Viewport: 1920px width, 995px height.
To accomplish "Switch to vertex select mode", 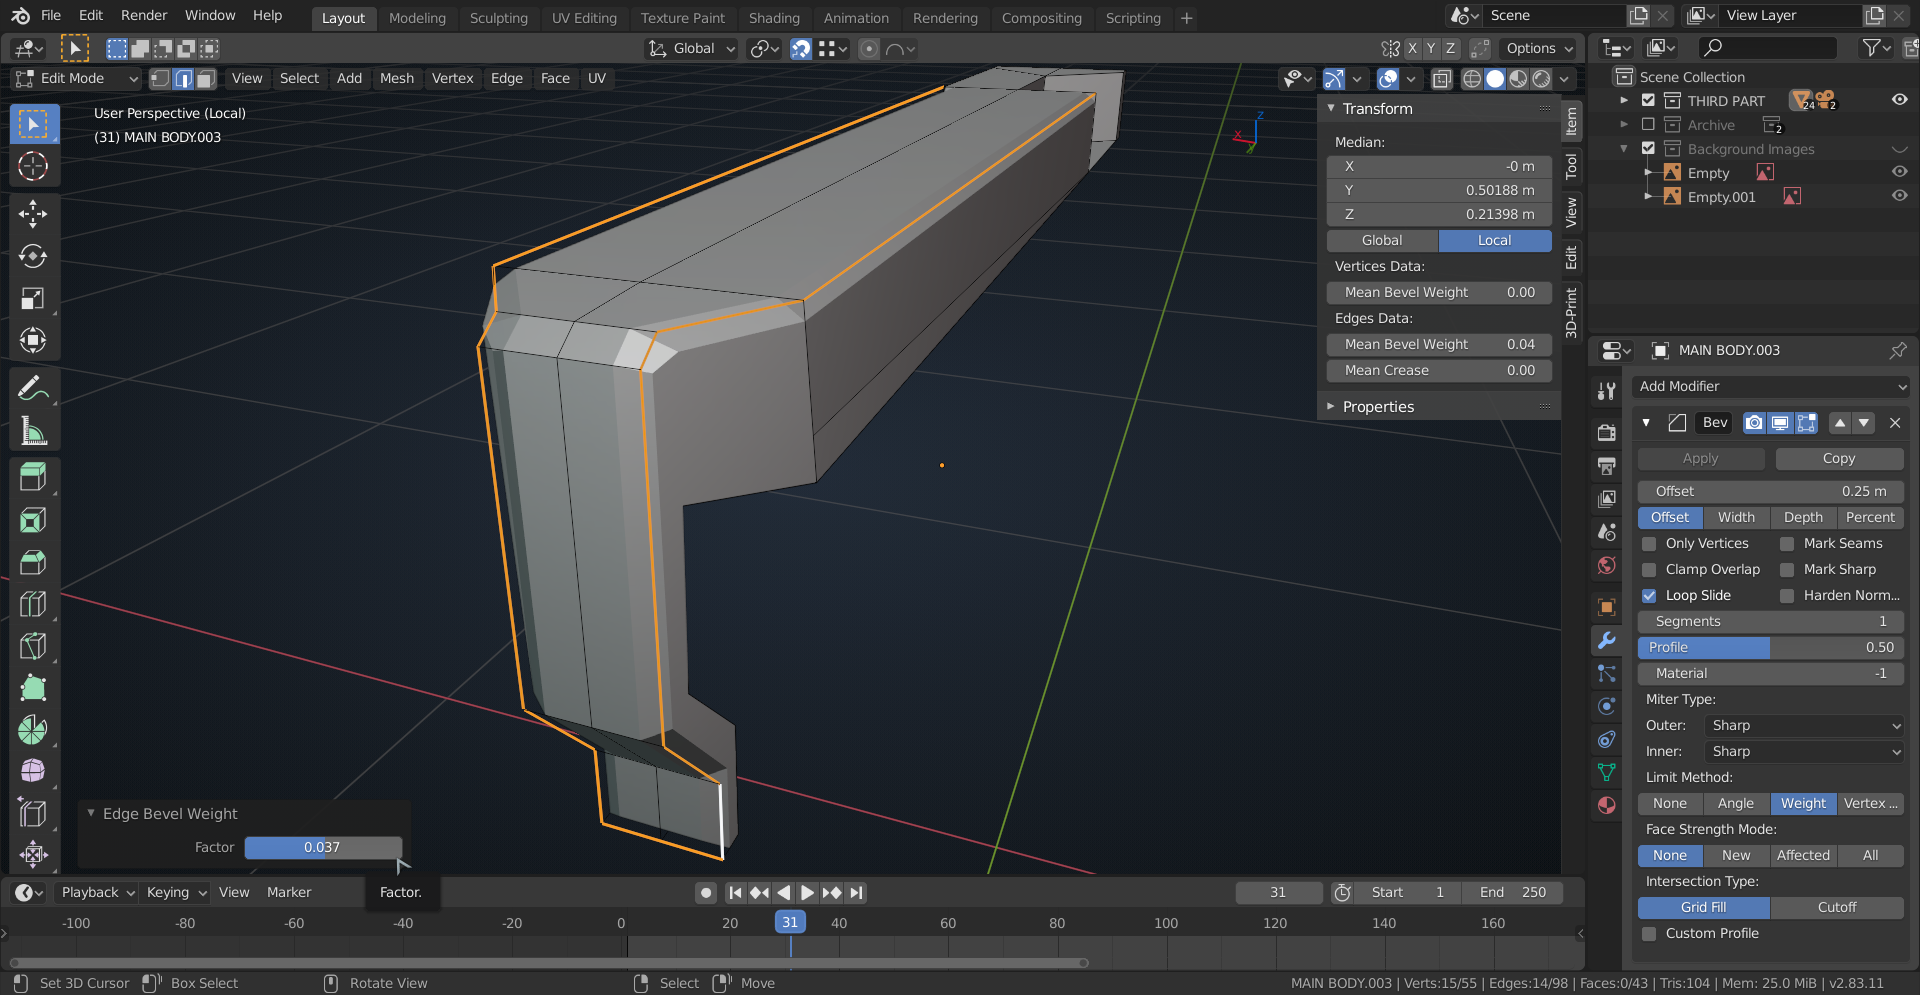I will coord(160,79).
